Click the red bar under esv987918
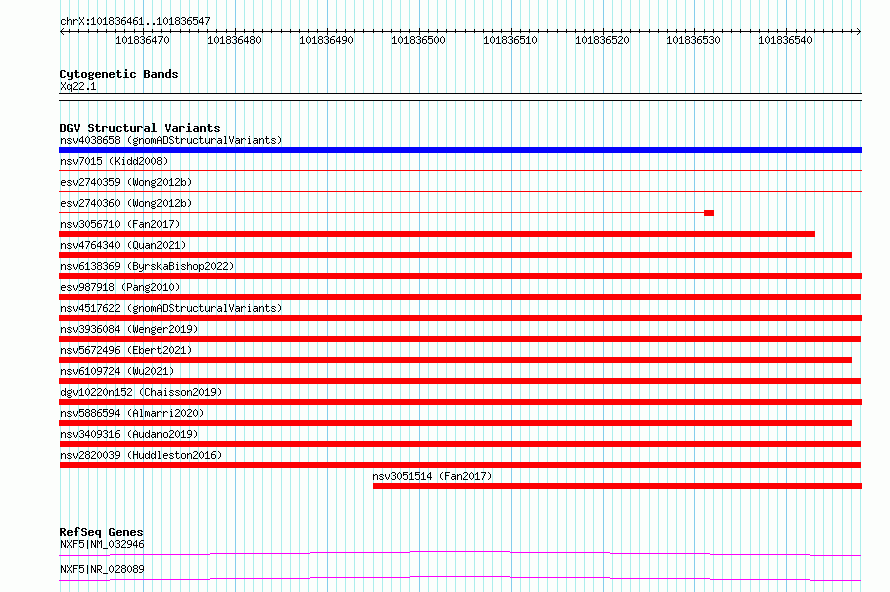This screenshot has height=592, width=890. click(460, 297)
